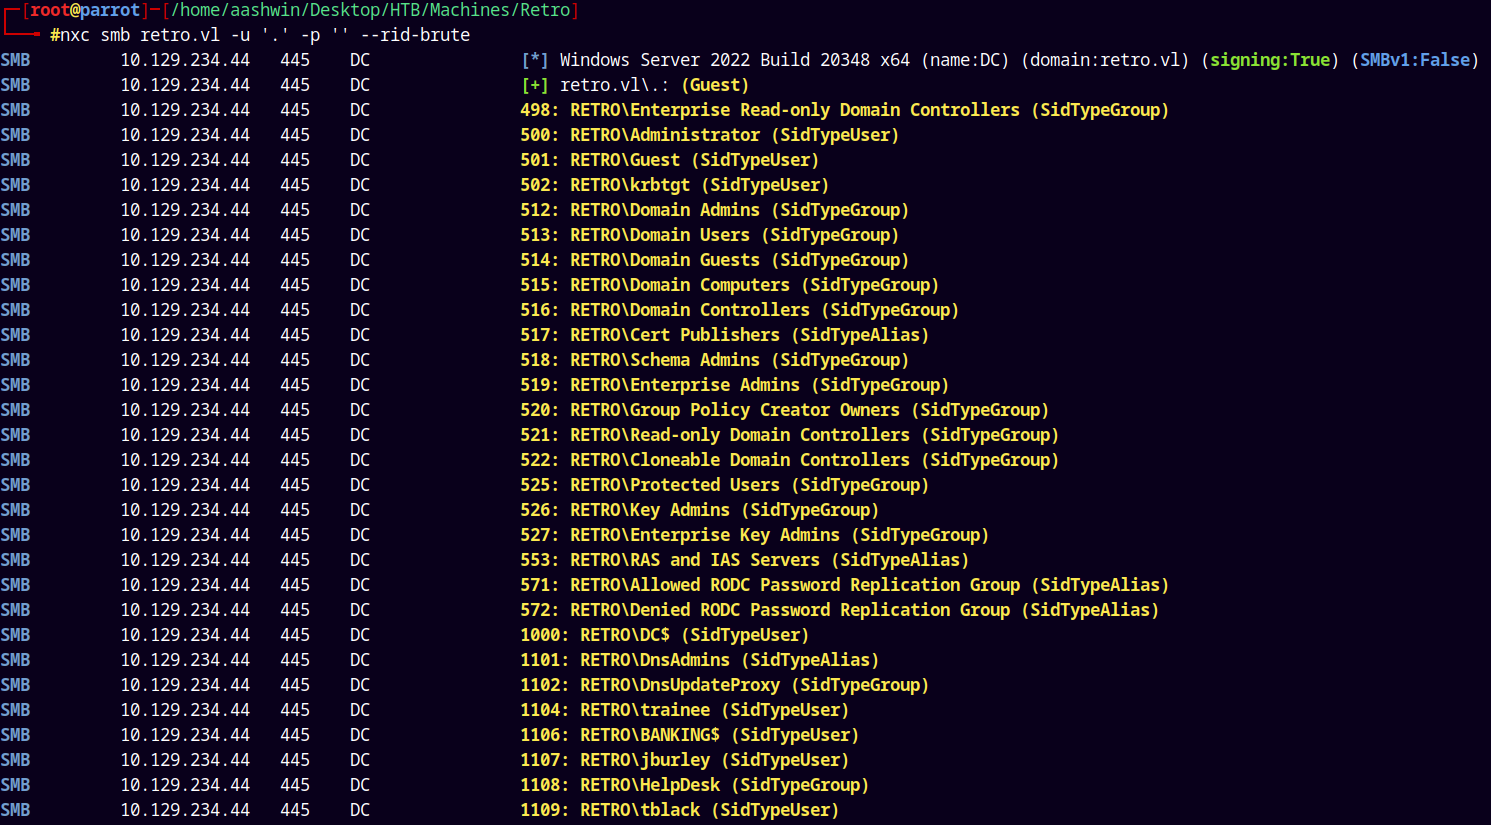
Task: Click 572: Denied RODC Password Replication Group
Action: [x=839, y=610]
